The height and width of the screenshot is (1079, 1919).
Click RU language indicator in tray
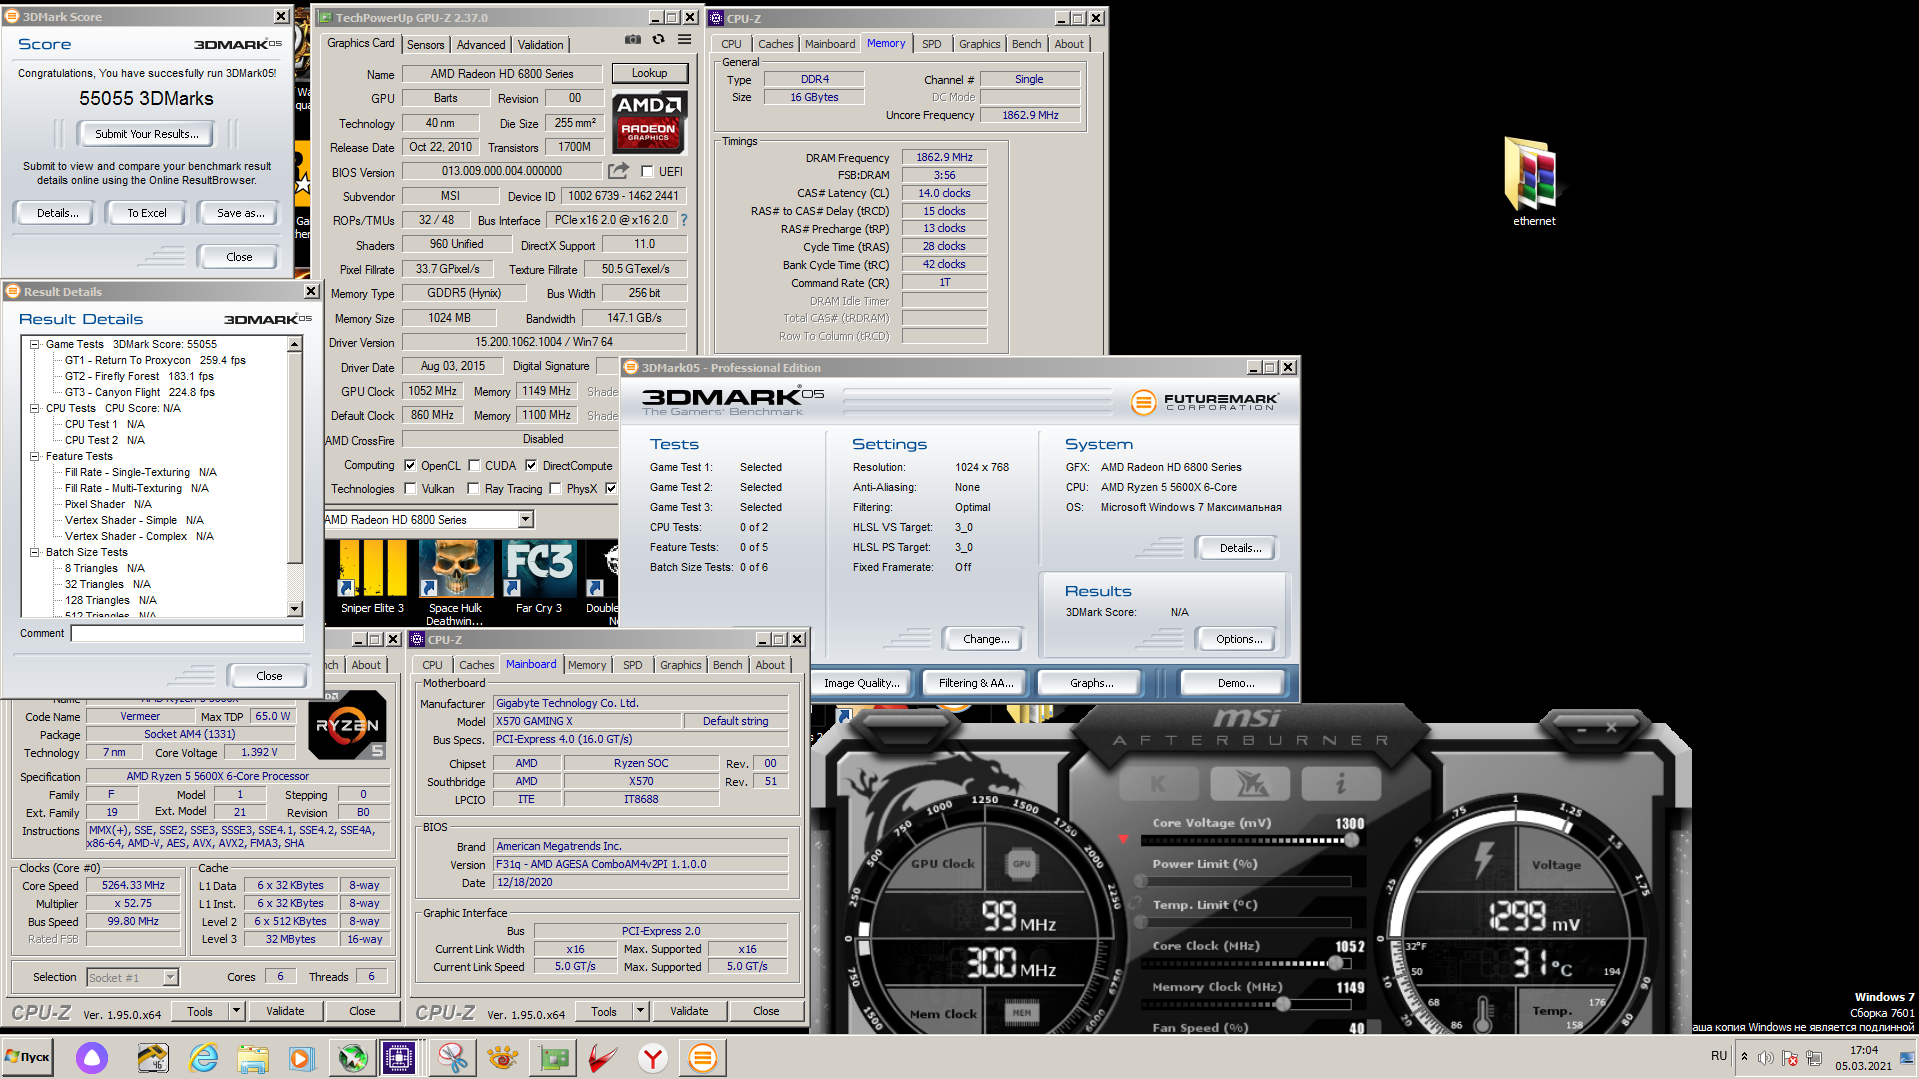coord(1719,1056)
